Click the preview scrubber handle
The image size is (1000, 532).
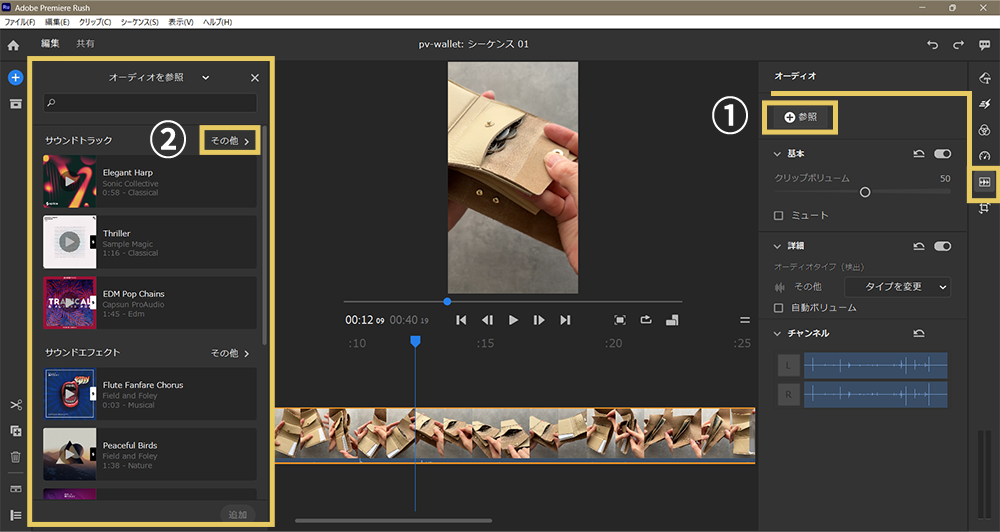point(447,301)
